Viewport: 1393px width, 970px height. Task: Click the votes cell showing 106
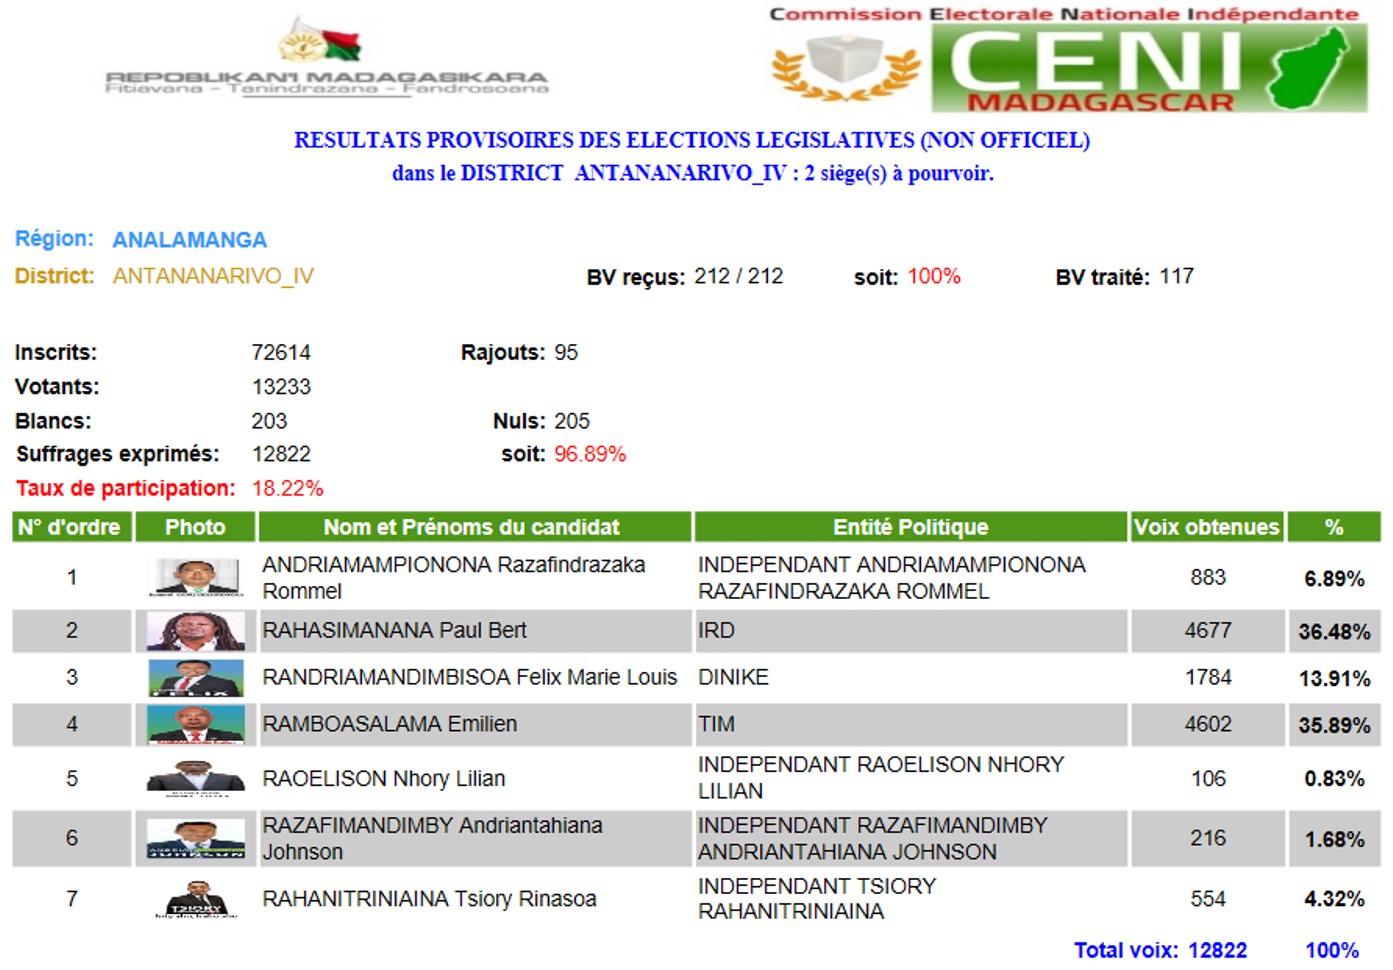tap(1207, 778)
